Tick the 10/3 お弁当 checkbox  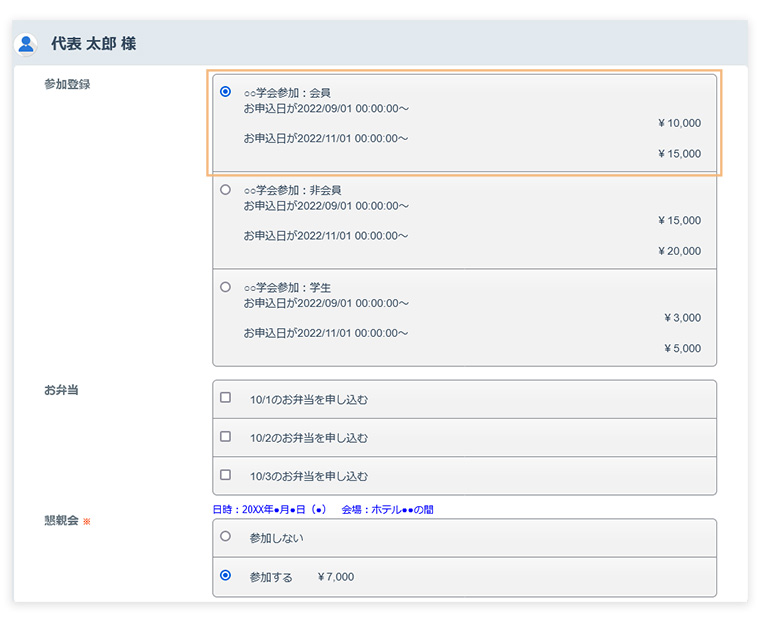pyautogui.click(x=225, y=475)
